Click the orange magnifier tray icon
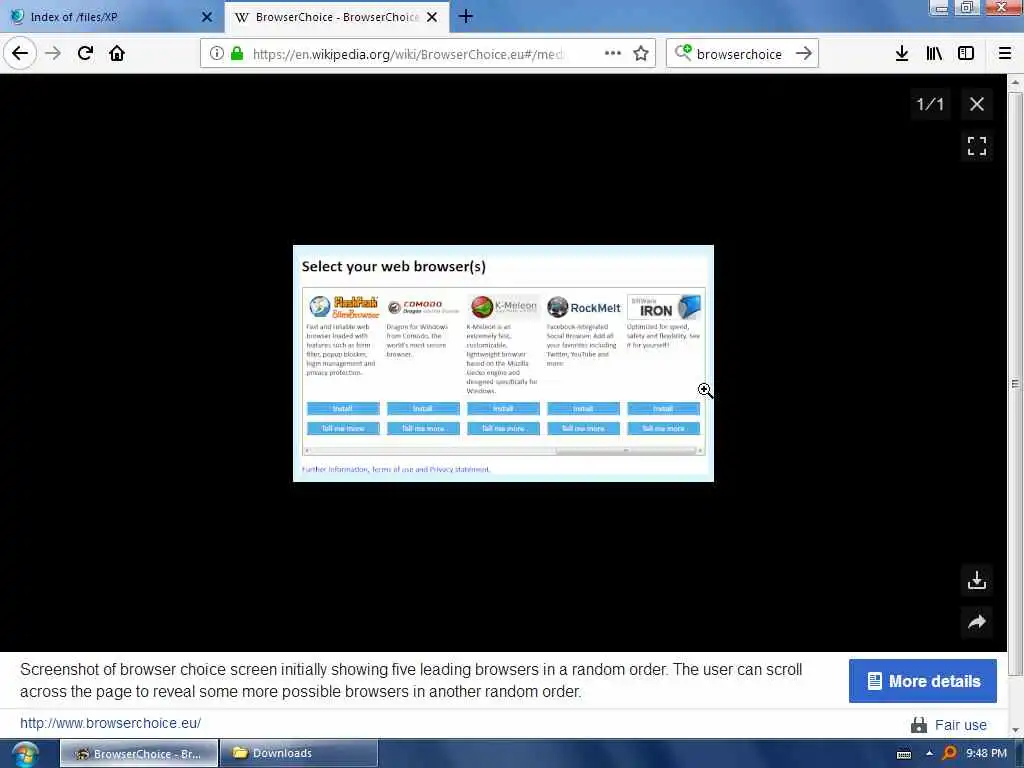 tap(950, 754)
